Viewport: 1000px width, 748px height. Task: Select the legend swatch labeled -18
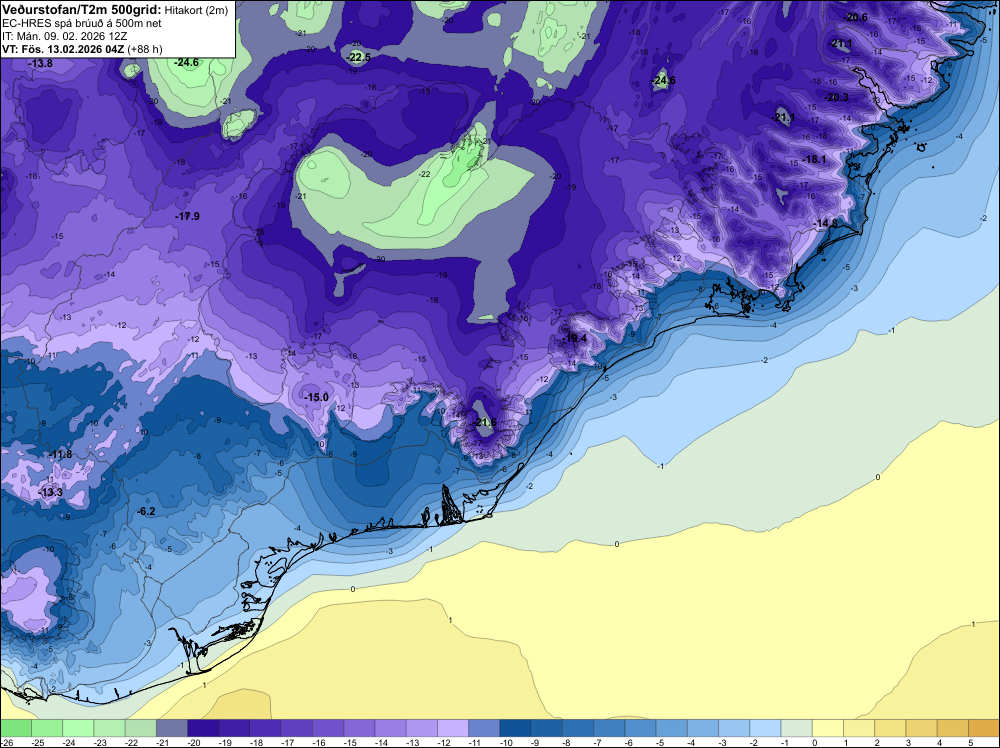[x=266, y=728]
